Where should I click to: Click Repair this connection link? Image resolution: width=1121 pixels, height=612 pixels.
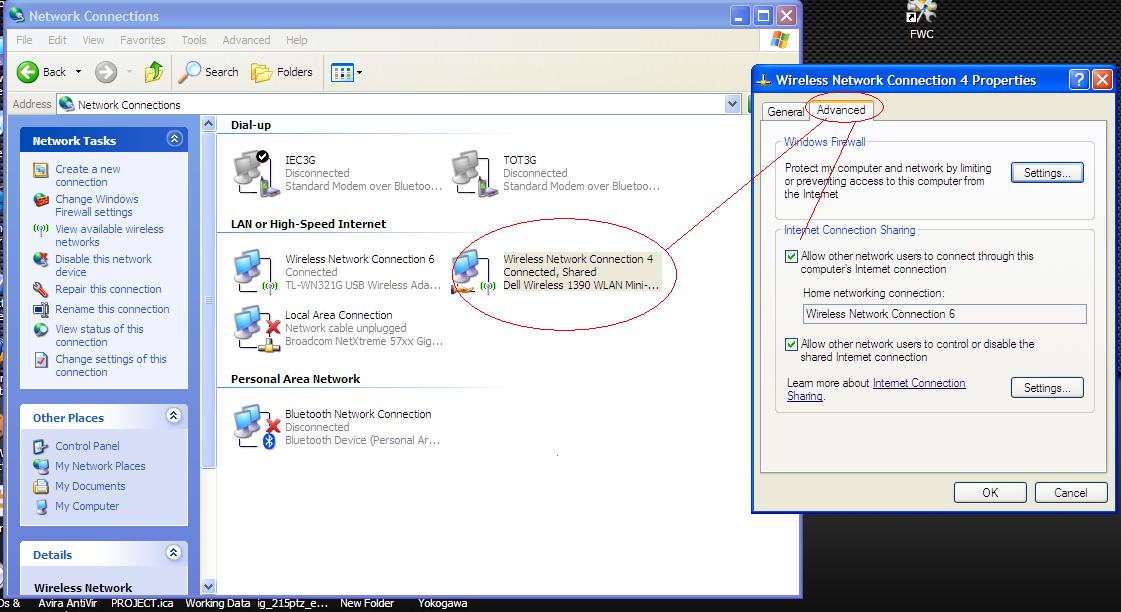(109, 289)
